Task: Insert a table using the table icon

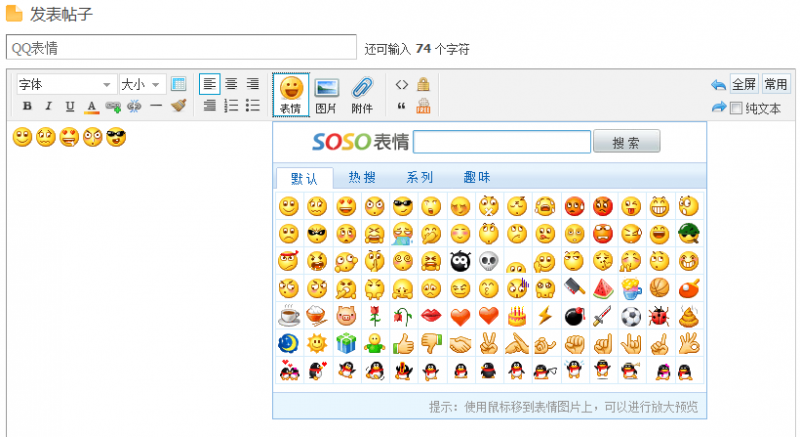Action: click(x=179, y=84)
